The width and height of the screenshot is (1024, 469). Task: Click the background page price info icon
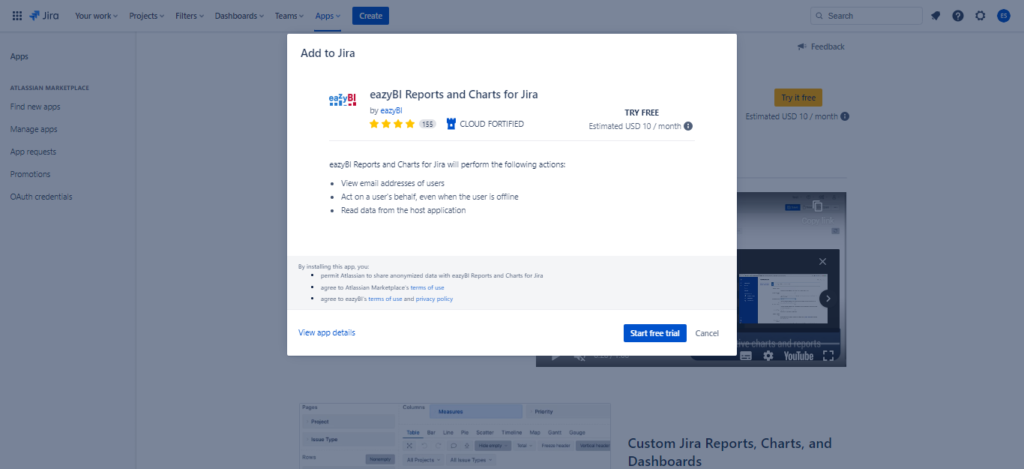point(845,116)
